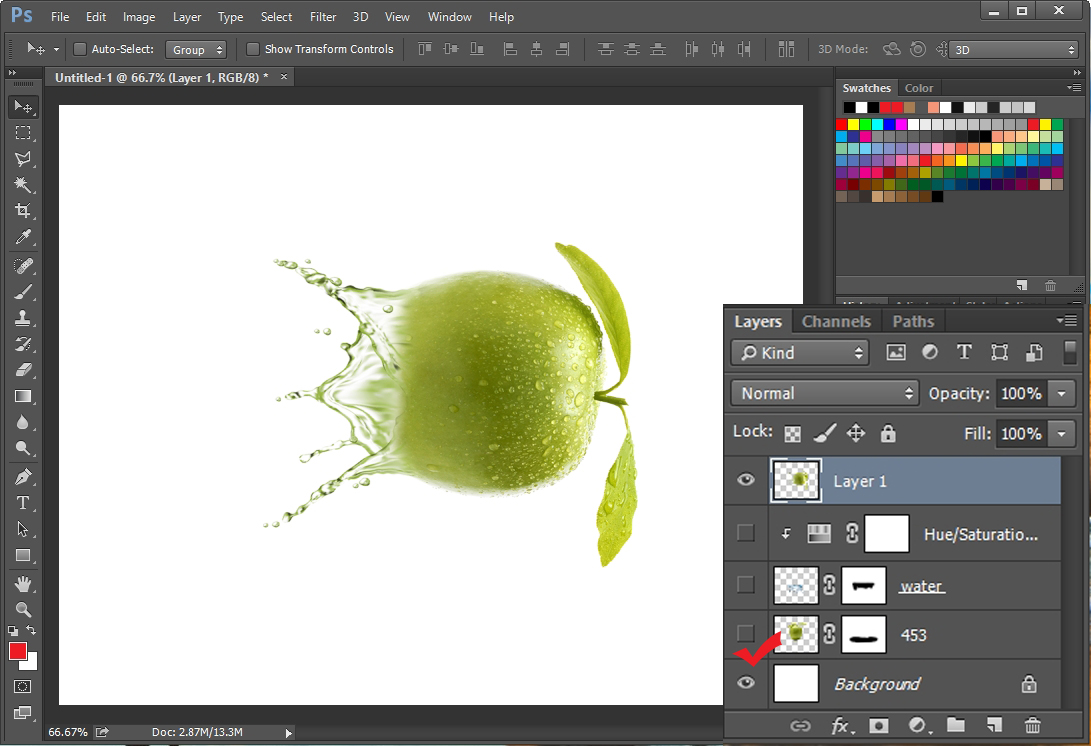Image resolution: width=1091 pixels, height=746 pixels.
Task: Filter for type layers
Action: point(964,352)
